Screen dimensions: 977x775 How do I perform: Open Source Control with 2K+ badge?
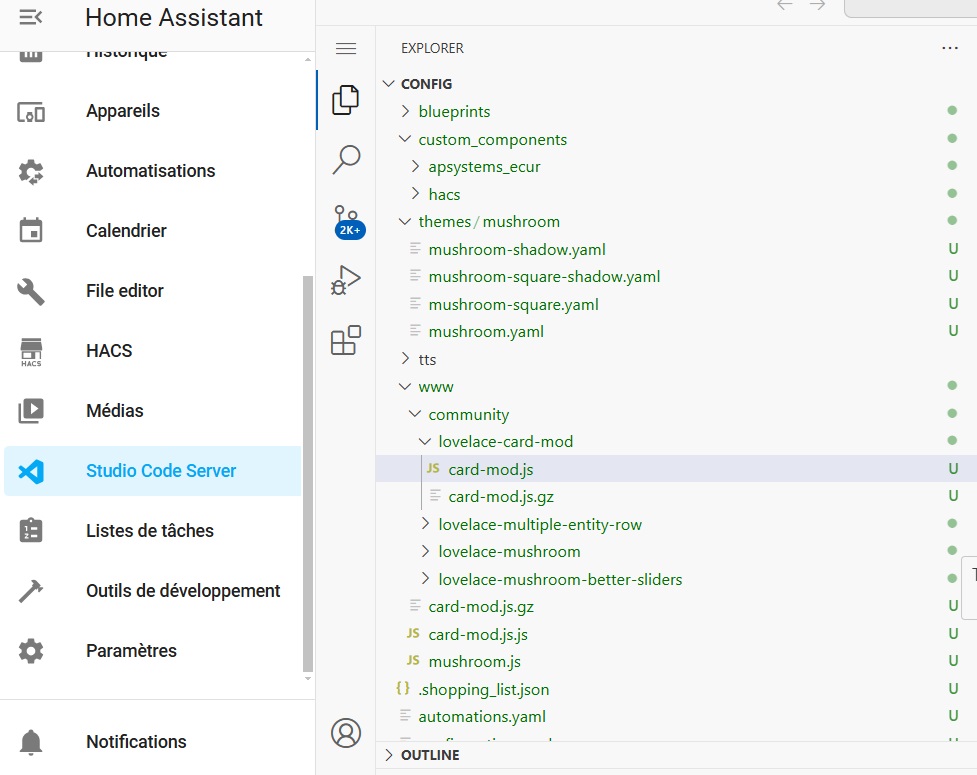coord(347,221)
